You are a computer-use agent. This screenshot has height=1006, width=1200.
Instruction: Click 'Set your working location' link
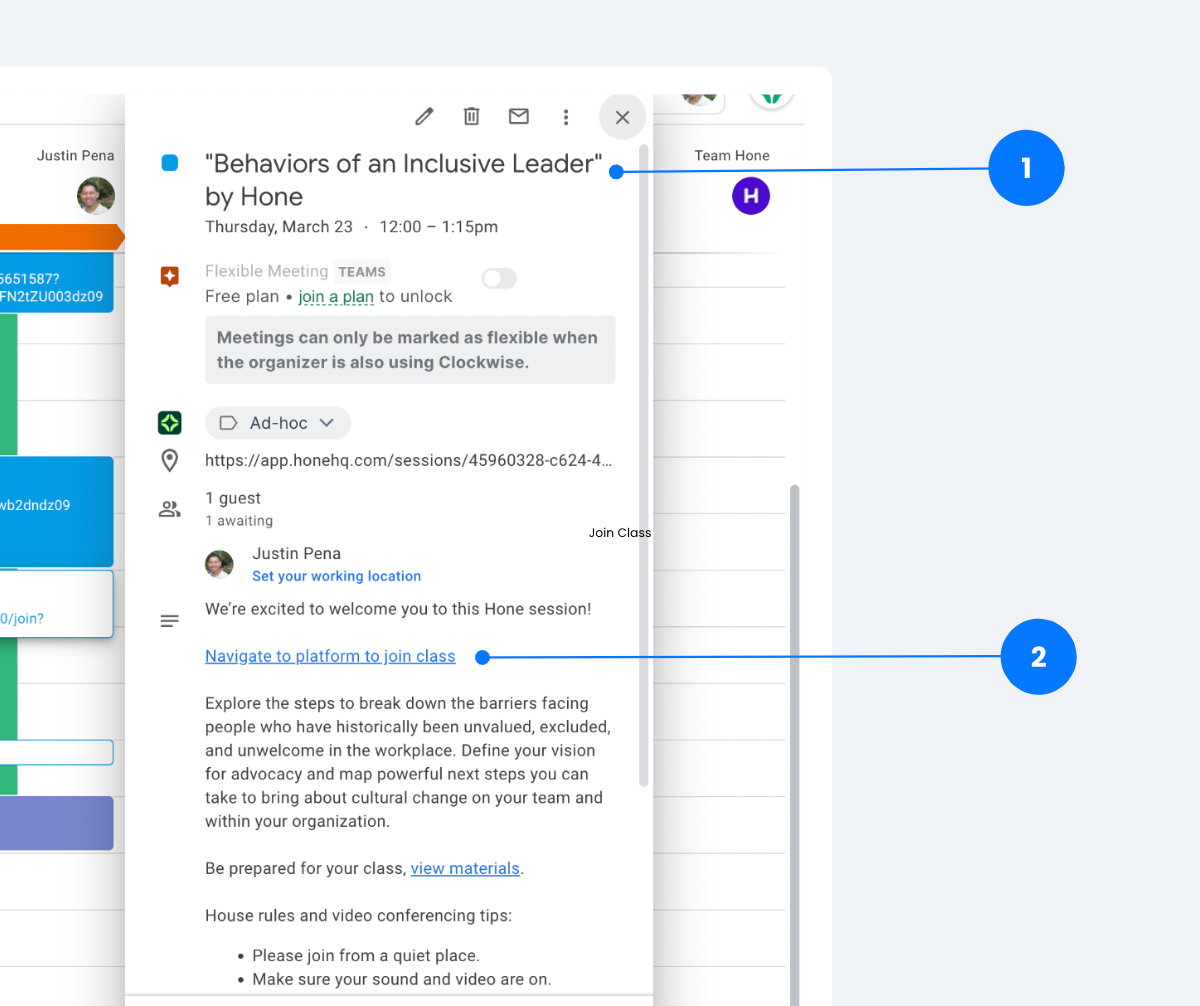coord(337,576)
